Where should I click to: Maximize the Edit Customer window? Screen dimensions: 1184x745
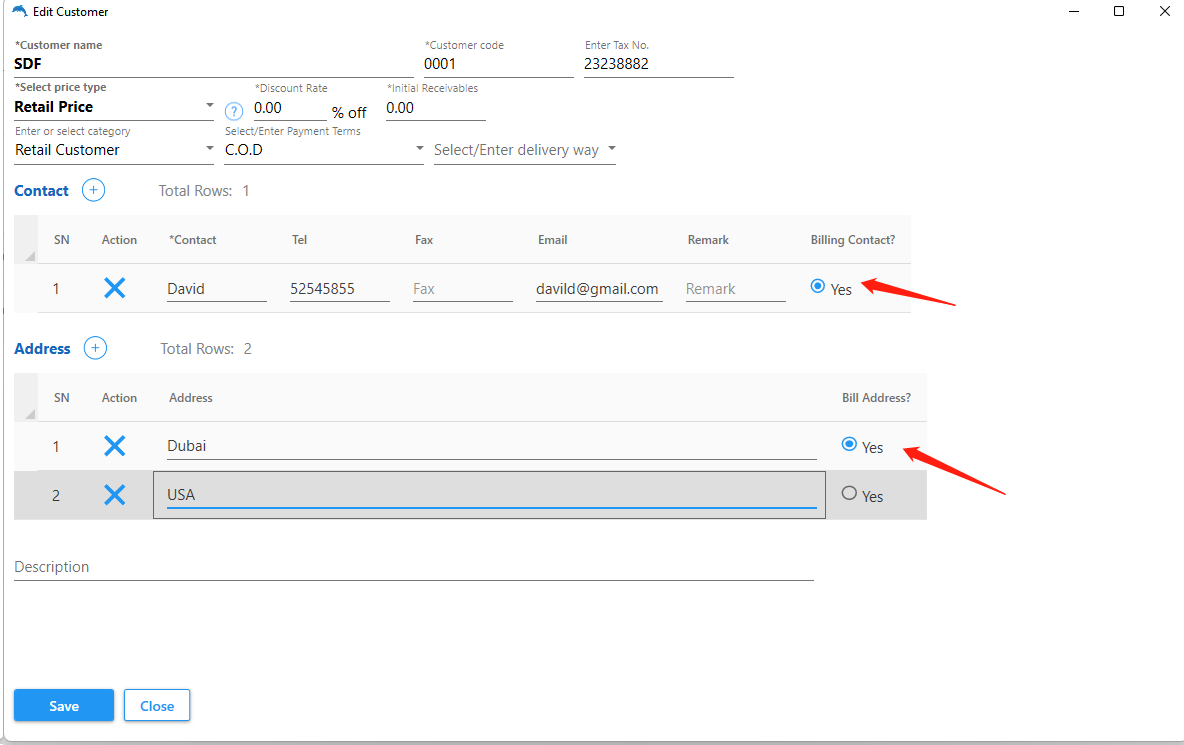click(x=1119, y=12)
